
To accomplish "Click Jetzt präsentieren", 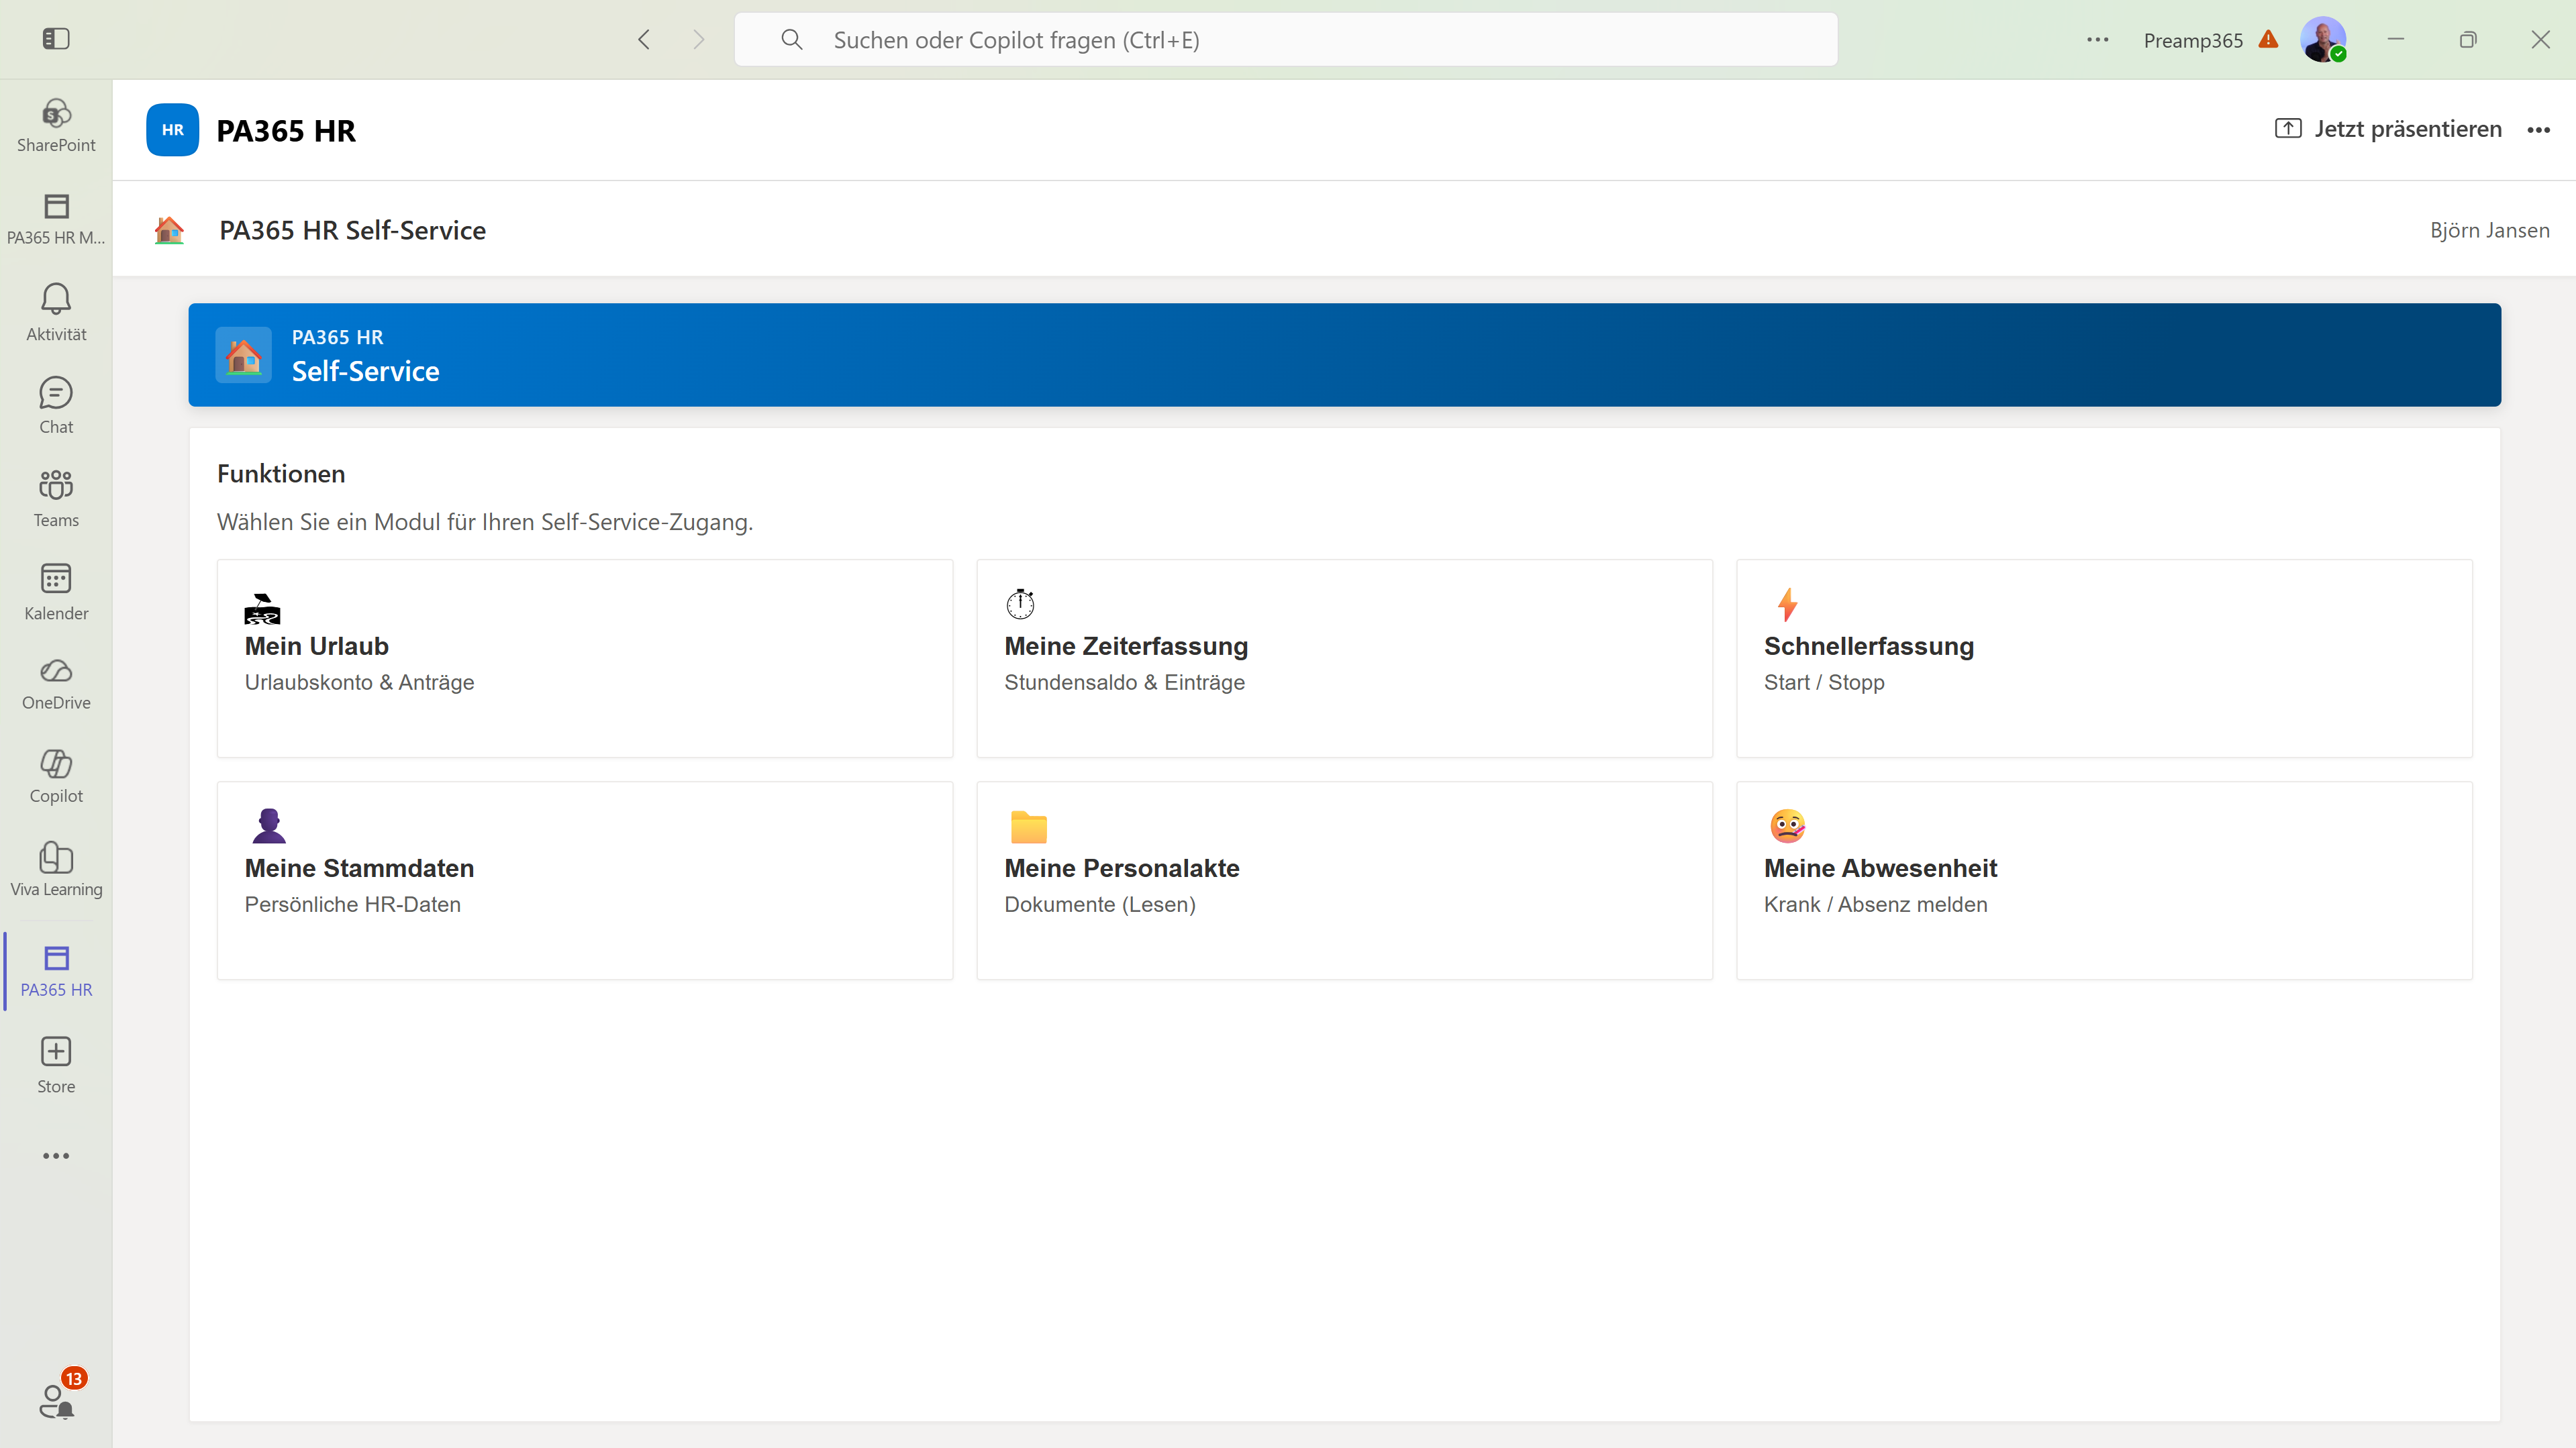I will 2388,129.
